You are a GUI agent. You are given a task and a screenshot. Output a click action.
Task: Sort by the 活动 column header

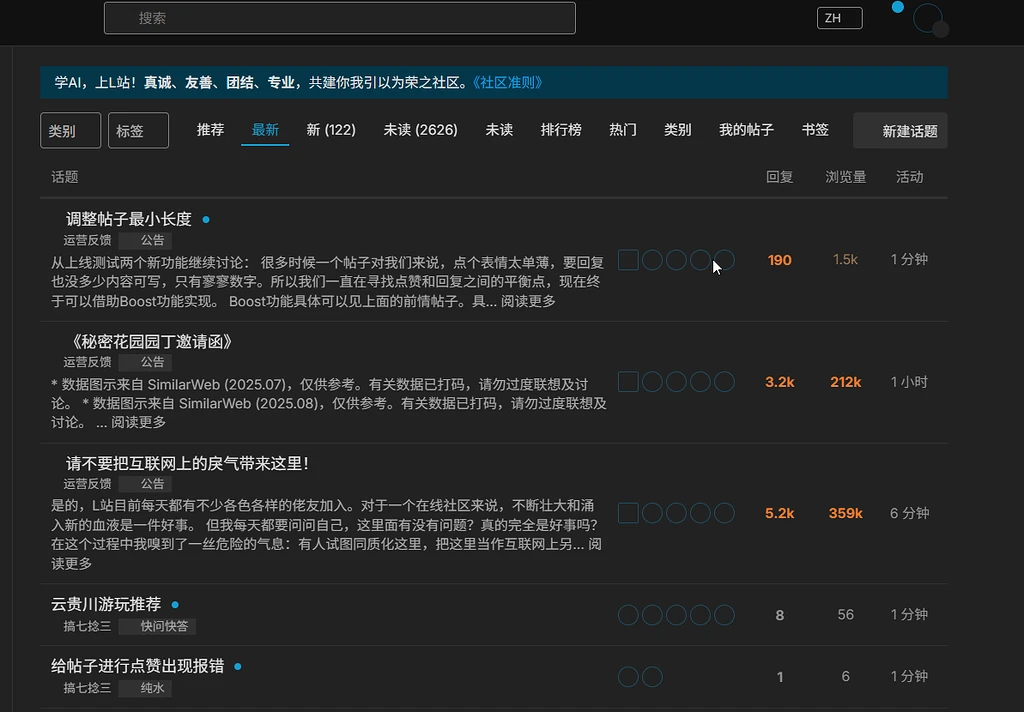tap(910, 177)
